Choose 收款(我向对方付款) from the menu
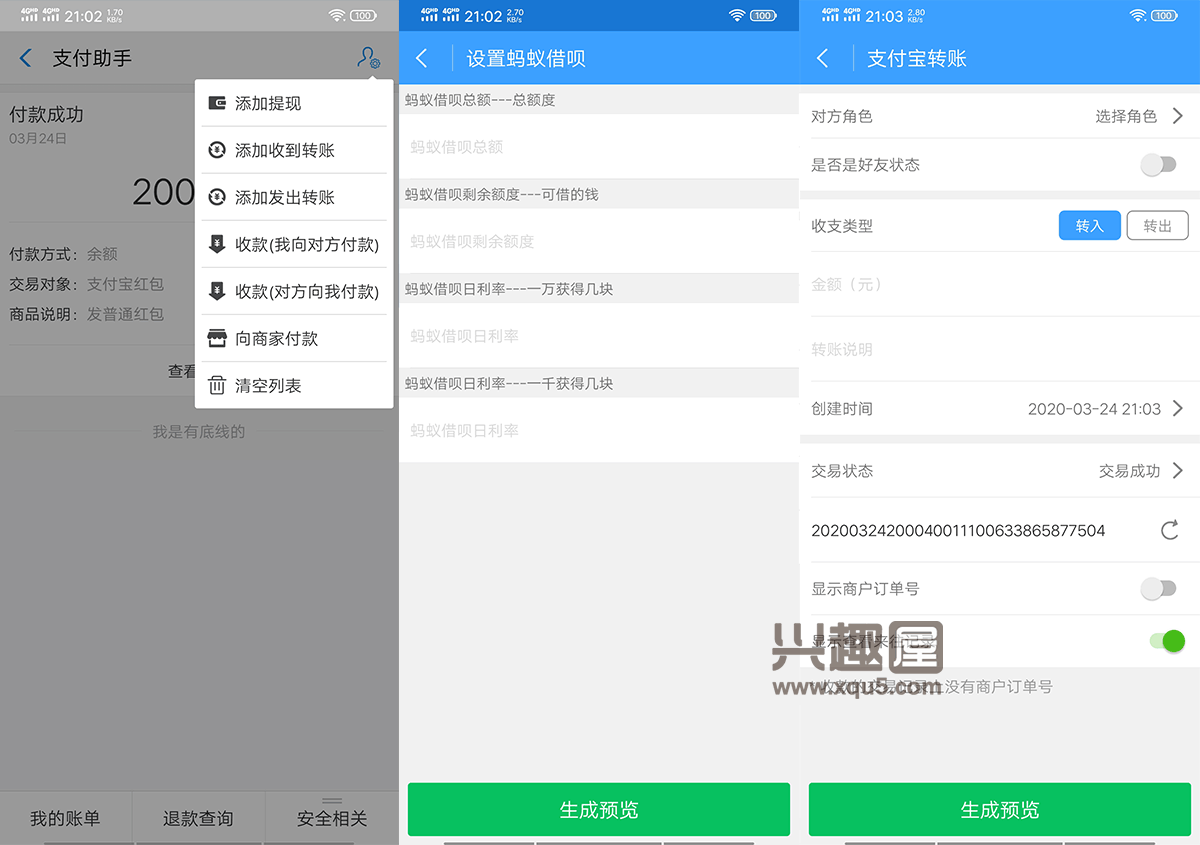Screen dimensions: 1200x845 (x=294, y=244)
